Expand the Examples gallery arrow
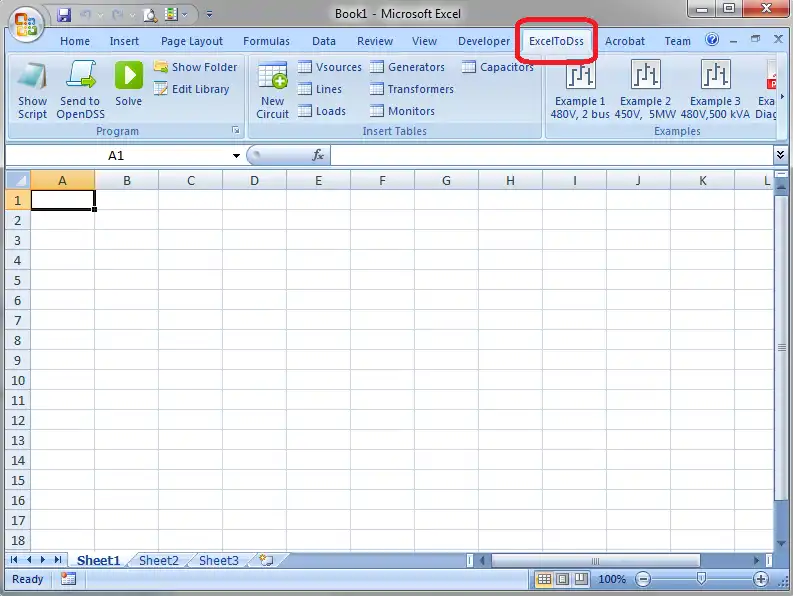793x596 pixels. 782,96
